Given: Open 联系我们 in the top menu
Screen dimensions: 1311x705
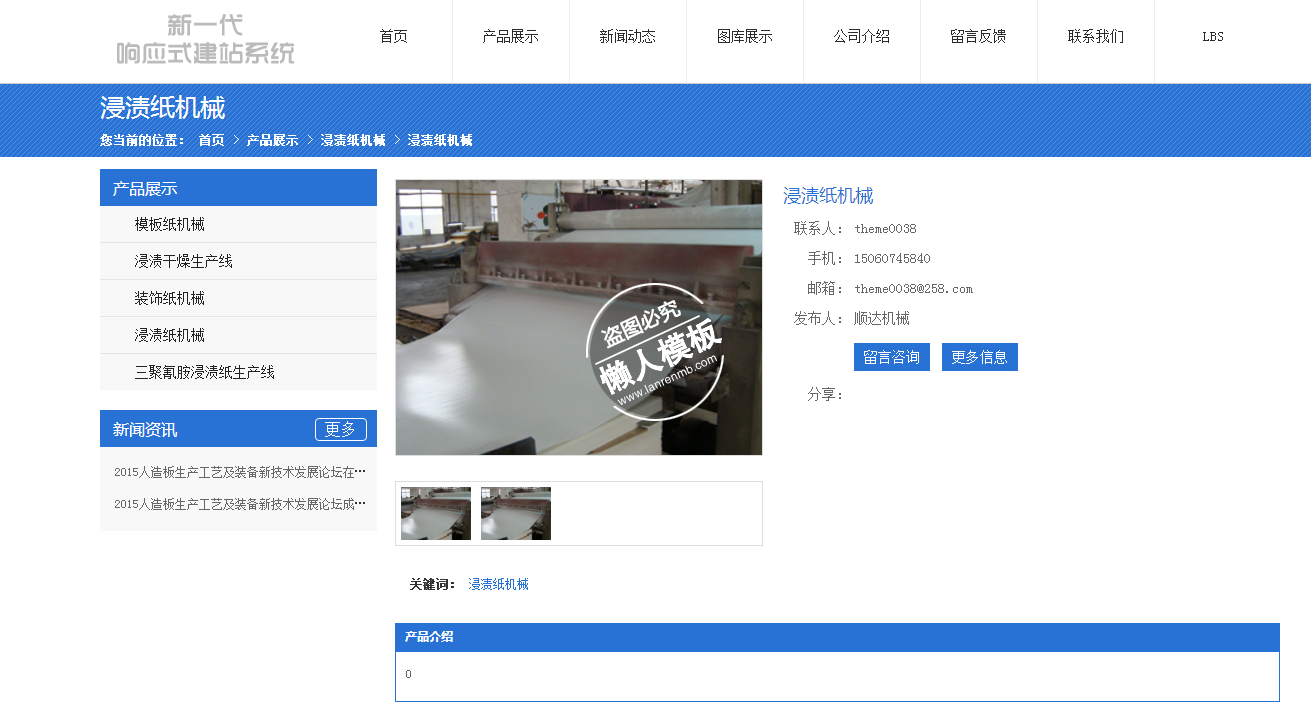Looking at the screenshot, I should (1096, 37).
